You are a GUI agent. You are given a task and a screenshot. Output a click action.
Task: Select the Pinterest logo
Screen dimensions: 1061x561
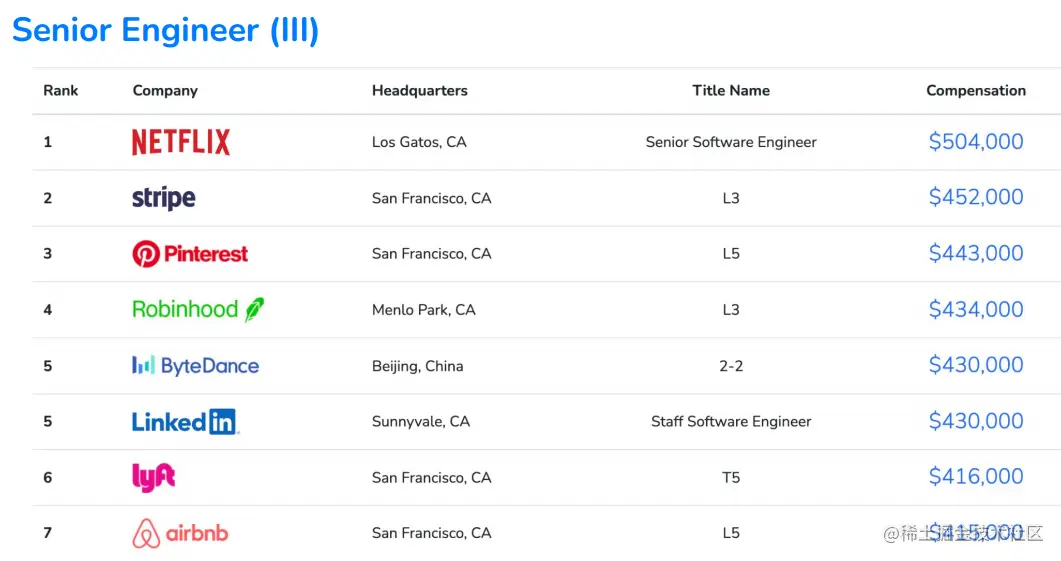pos(190,254)
